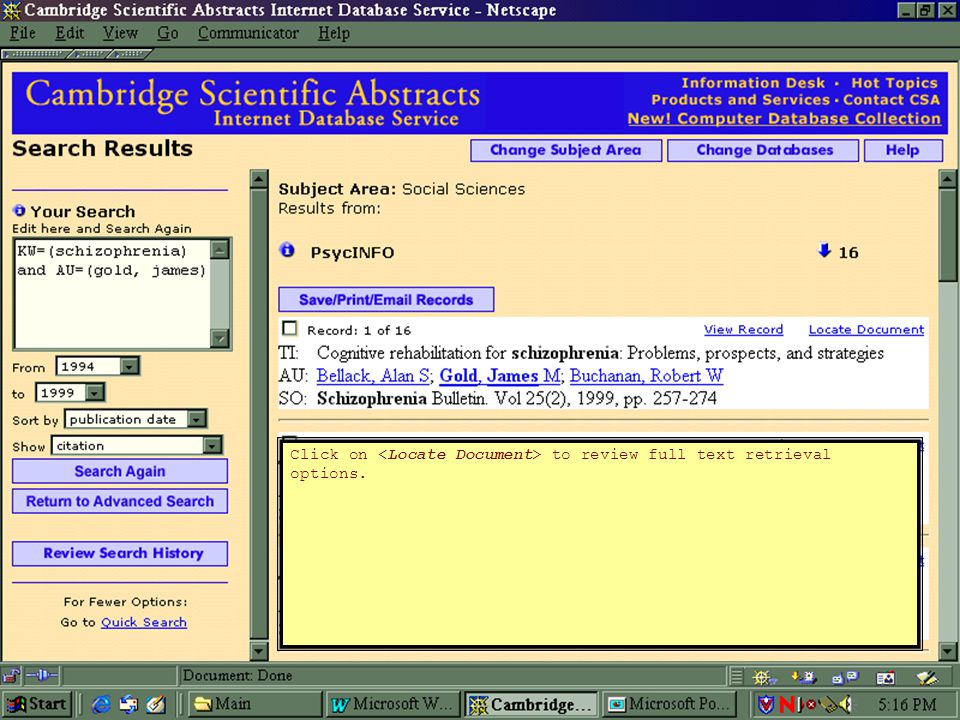The image size is (960, 720).
Task: Click the connection status icon in status bar
Action: (x=42, y=676)
